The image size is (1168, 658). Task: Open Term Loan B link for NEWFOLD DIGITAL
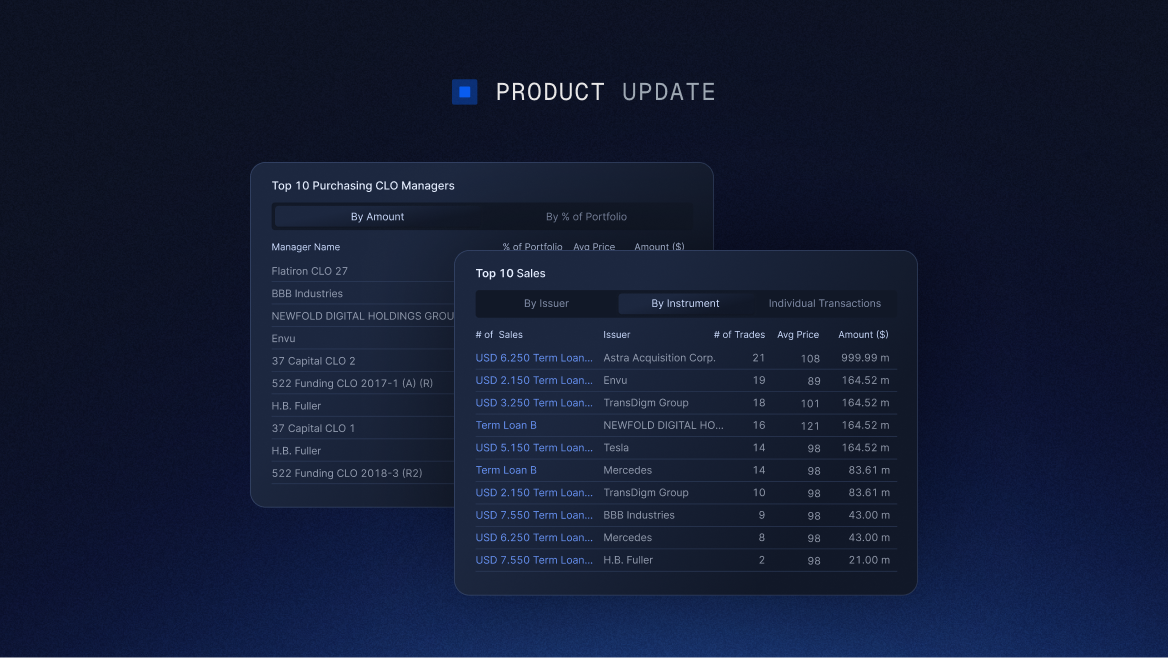tap(506, 425)
